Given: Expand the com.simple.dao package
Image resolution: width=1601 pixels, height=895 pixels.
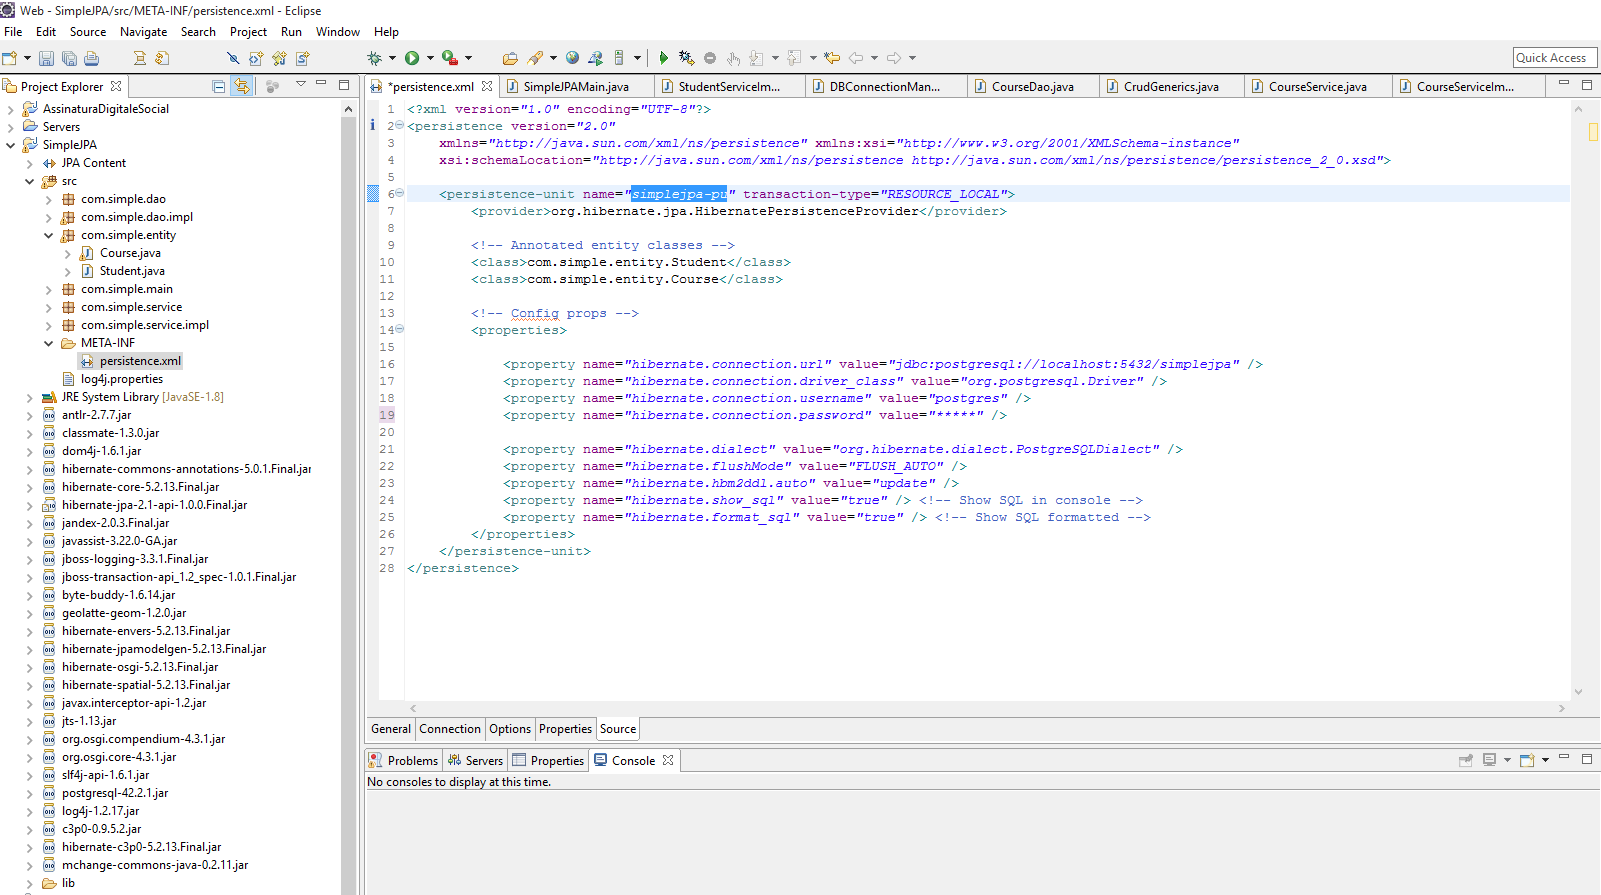Looking at the screenshot, I should [x=48, y=200].
